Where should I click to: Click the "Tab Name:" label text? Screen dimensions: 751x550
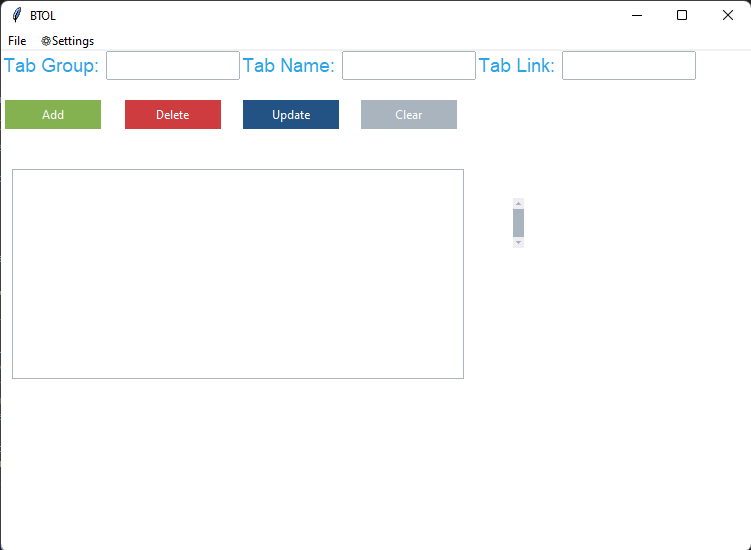click(289, 66)
